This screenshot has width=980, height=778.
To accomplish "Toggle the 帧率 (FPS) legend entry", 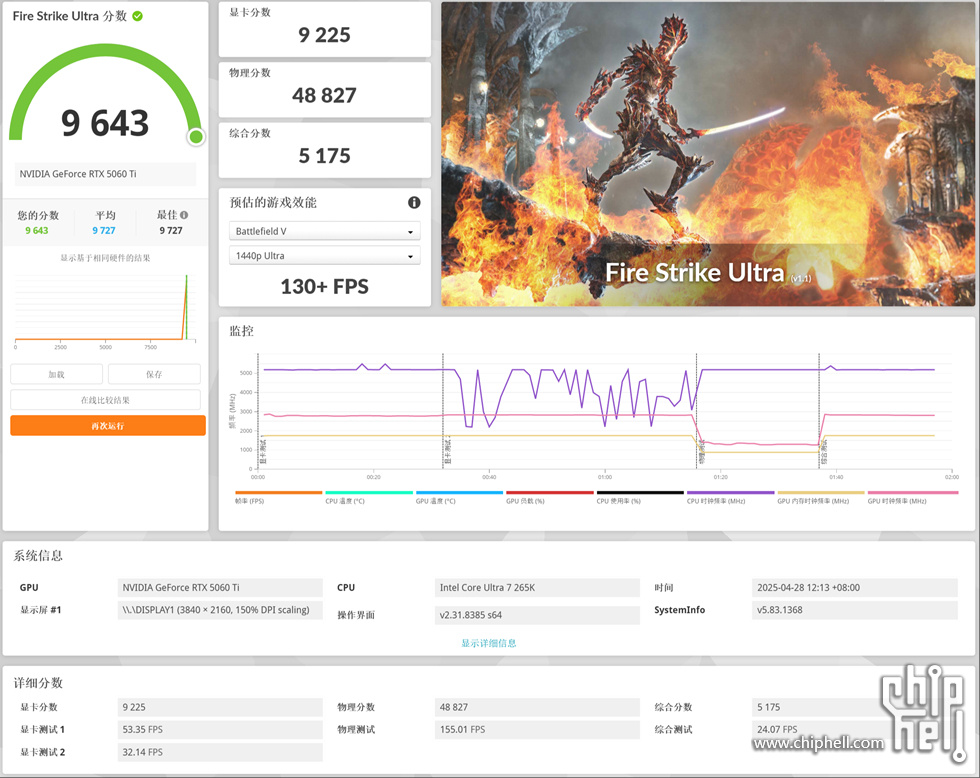I will (x=278, y=497).
